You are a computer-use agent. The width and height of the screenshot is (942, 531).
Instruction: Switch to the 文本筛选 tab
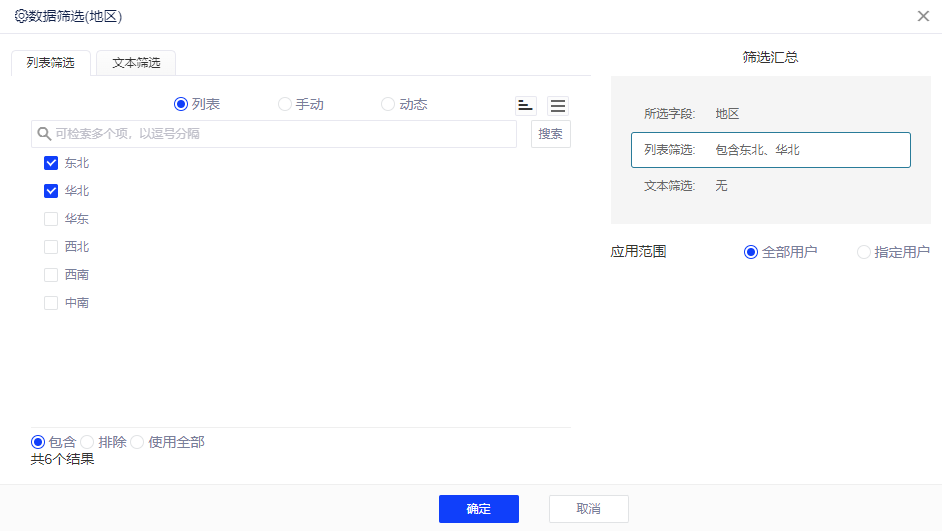136,62
